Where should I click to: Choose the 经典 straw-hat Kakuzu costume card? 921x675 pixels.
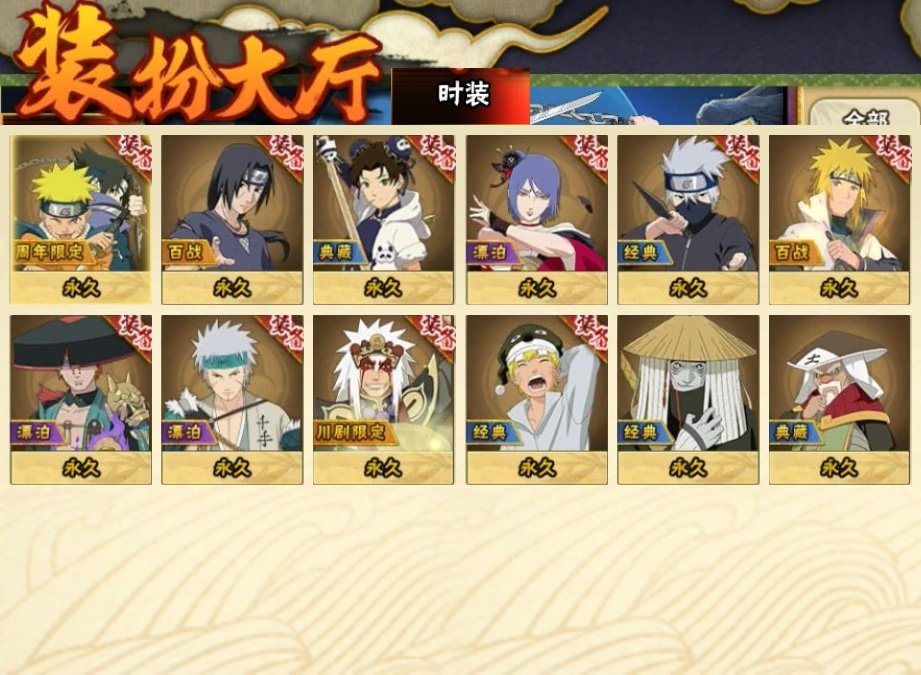(x=688, y=399)
